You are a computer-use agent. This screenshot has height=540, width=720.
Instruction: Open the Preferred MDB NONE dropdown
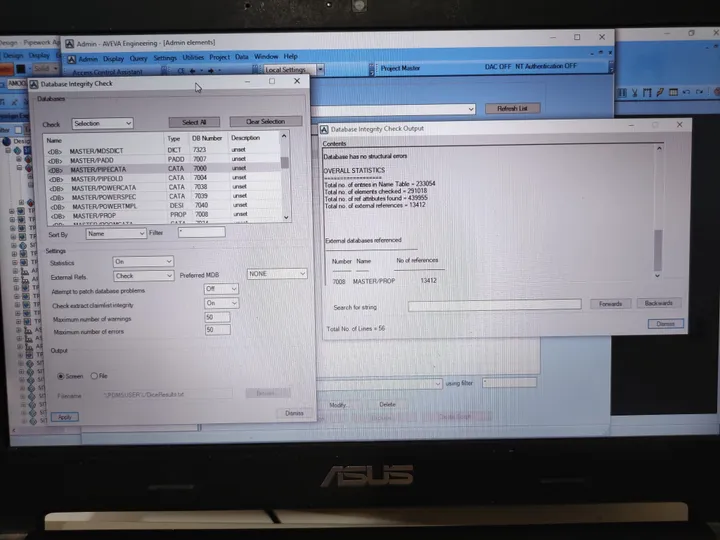point(277,274)
